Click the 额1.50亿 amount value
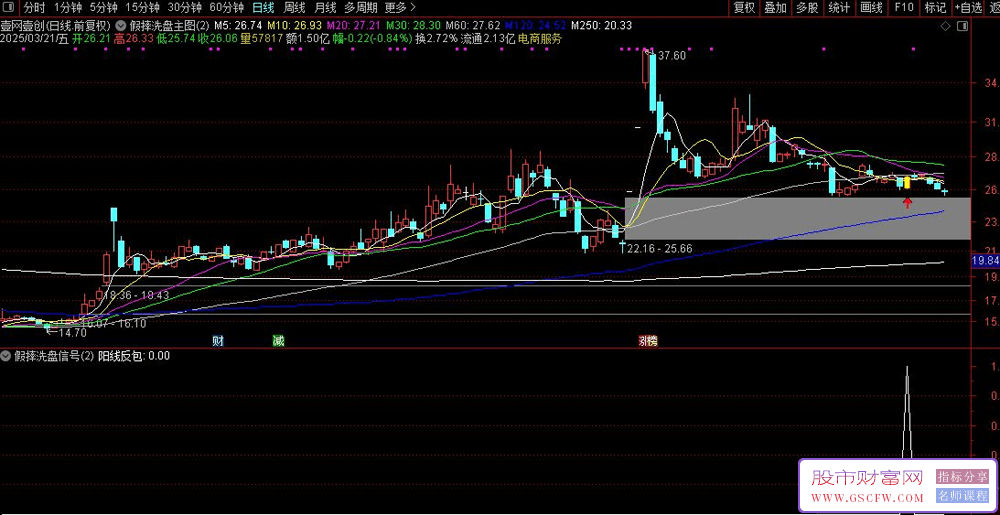The height and width of the screenshot is (515, 1000). click(307, 38)
